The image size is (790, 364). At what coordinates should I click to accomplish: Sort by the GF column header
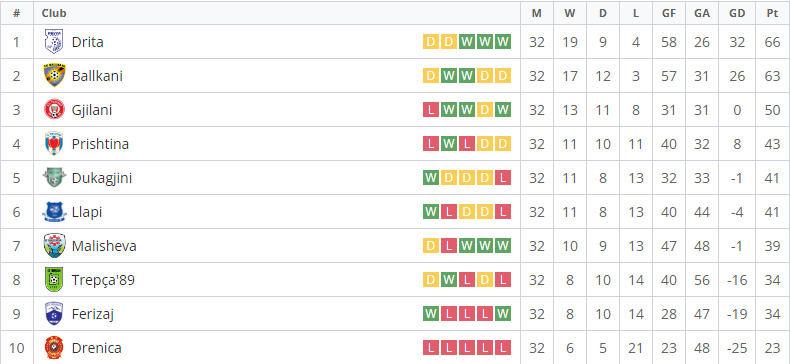(x=669, y=14)
